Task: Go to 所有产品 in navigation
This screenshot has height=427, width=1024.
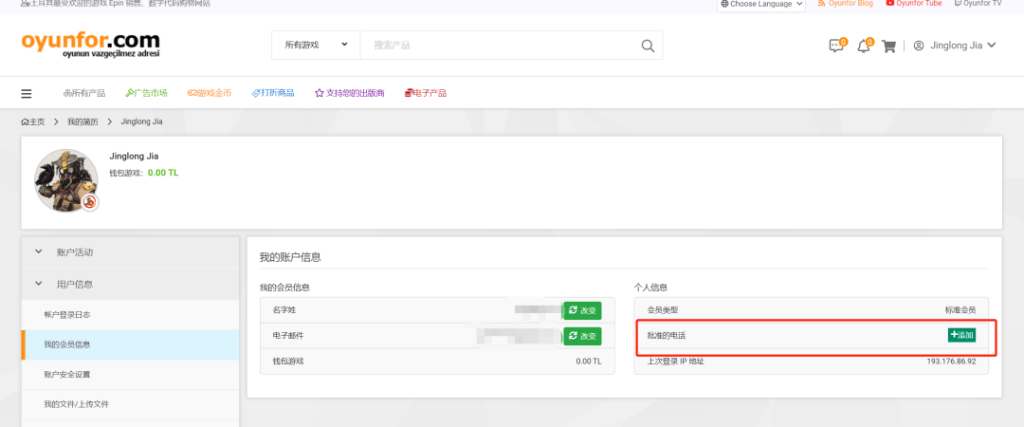Action: pos(84,93)
